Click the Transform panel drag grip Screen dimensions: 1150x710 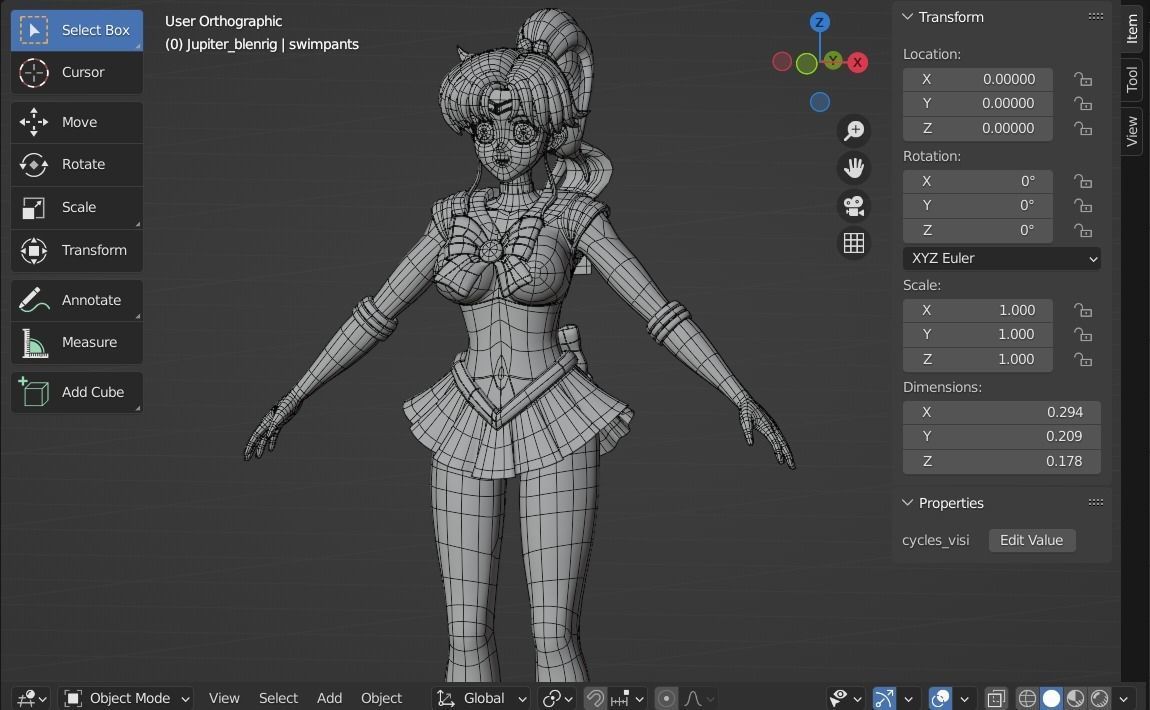point(1096,16)
